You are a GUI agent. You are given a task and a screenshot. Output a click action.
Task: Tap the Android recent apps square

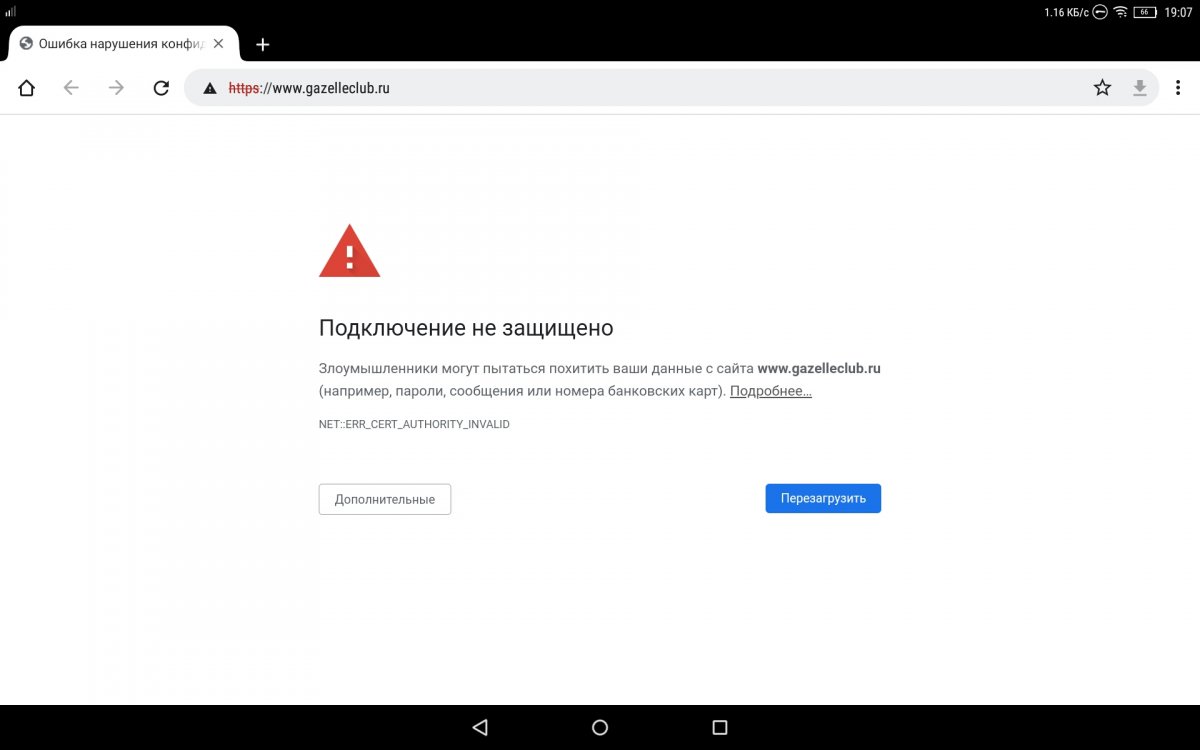point(720,727)
